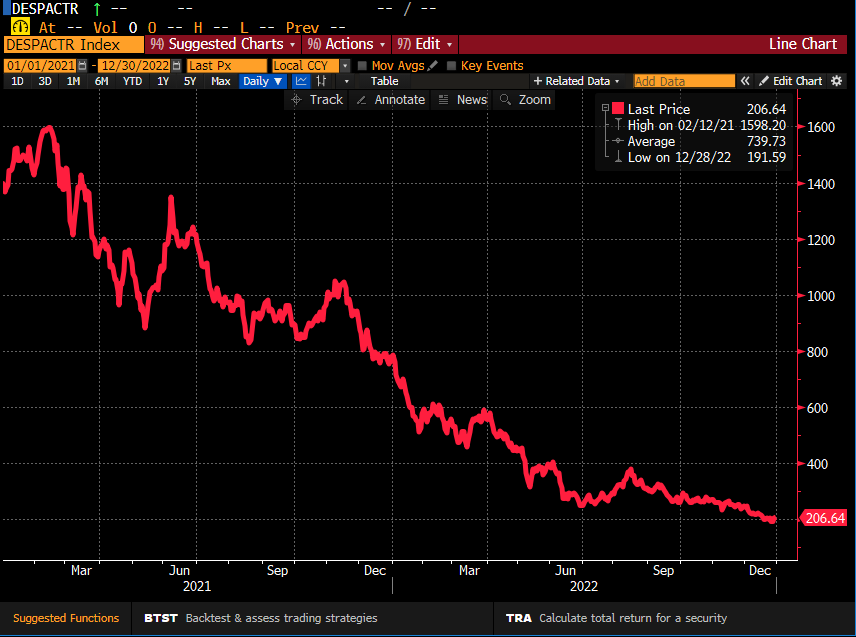Select the line chart type icon

point(301,81)
